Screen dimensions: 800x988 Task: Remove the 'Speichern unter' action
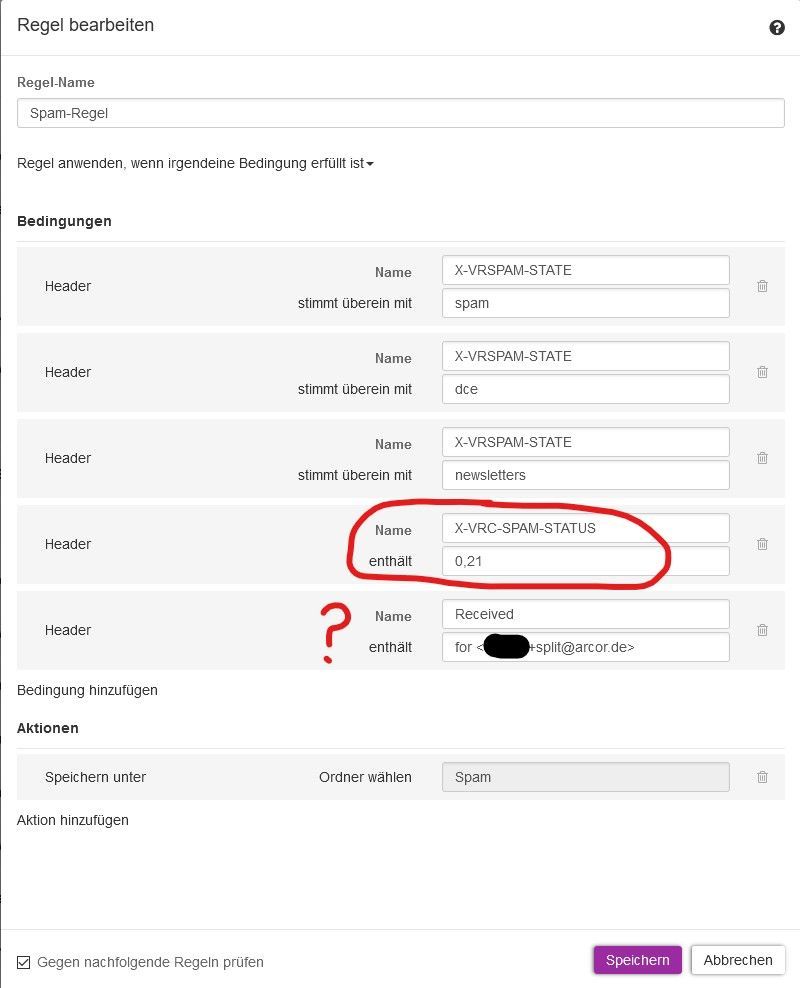pyautogui.click(x=762, y=777)
